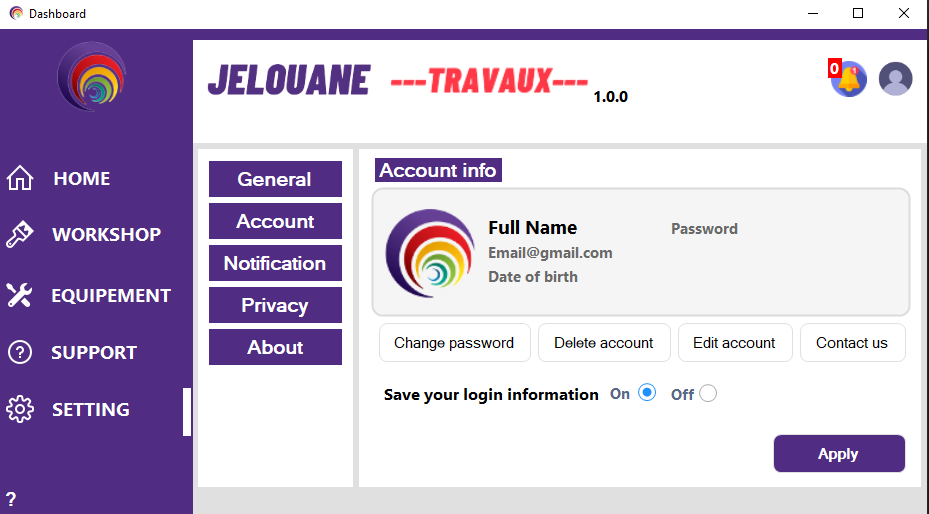The width and height of the screenshot is (929, 514).
Task: Click the Delete account button
Action: coord(604,342)
